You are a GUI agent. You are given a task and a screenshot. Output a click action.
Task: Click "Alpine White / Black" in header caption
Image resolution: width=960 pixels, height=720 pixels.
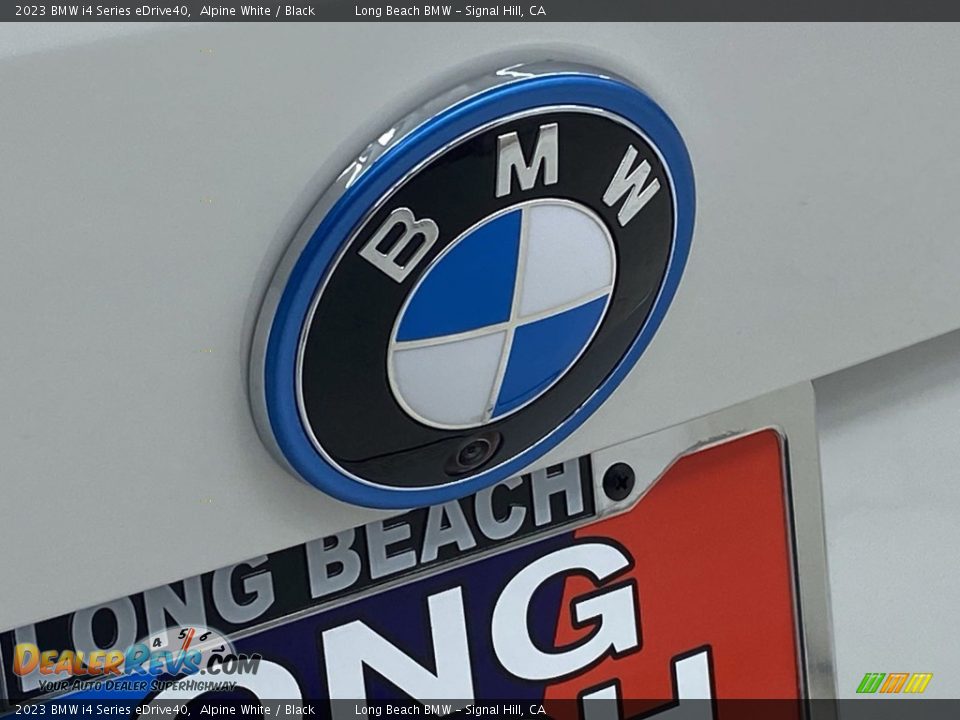click(x=257, y=10)
